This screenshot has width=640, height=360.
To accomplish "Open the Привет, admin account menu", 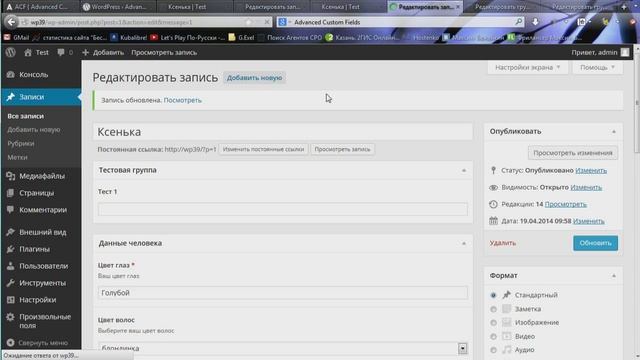I will click(x=600, y=52).
